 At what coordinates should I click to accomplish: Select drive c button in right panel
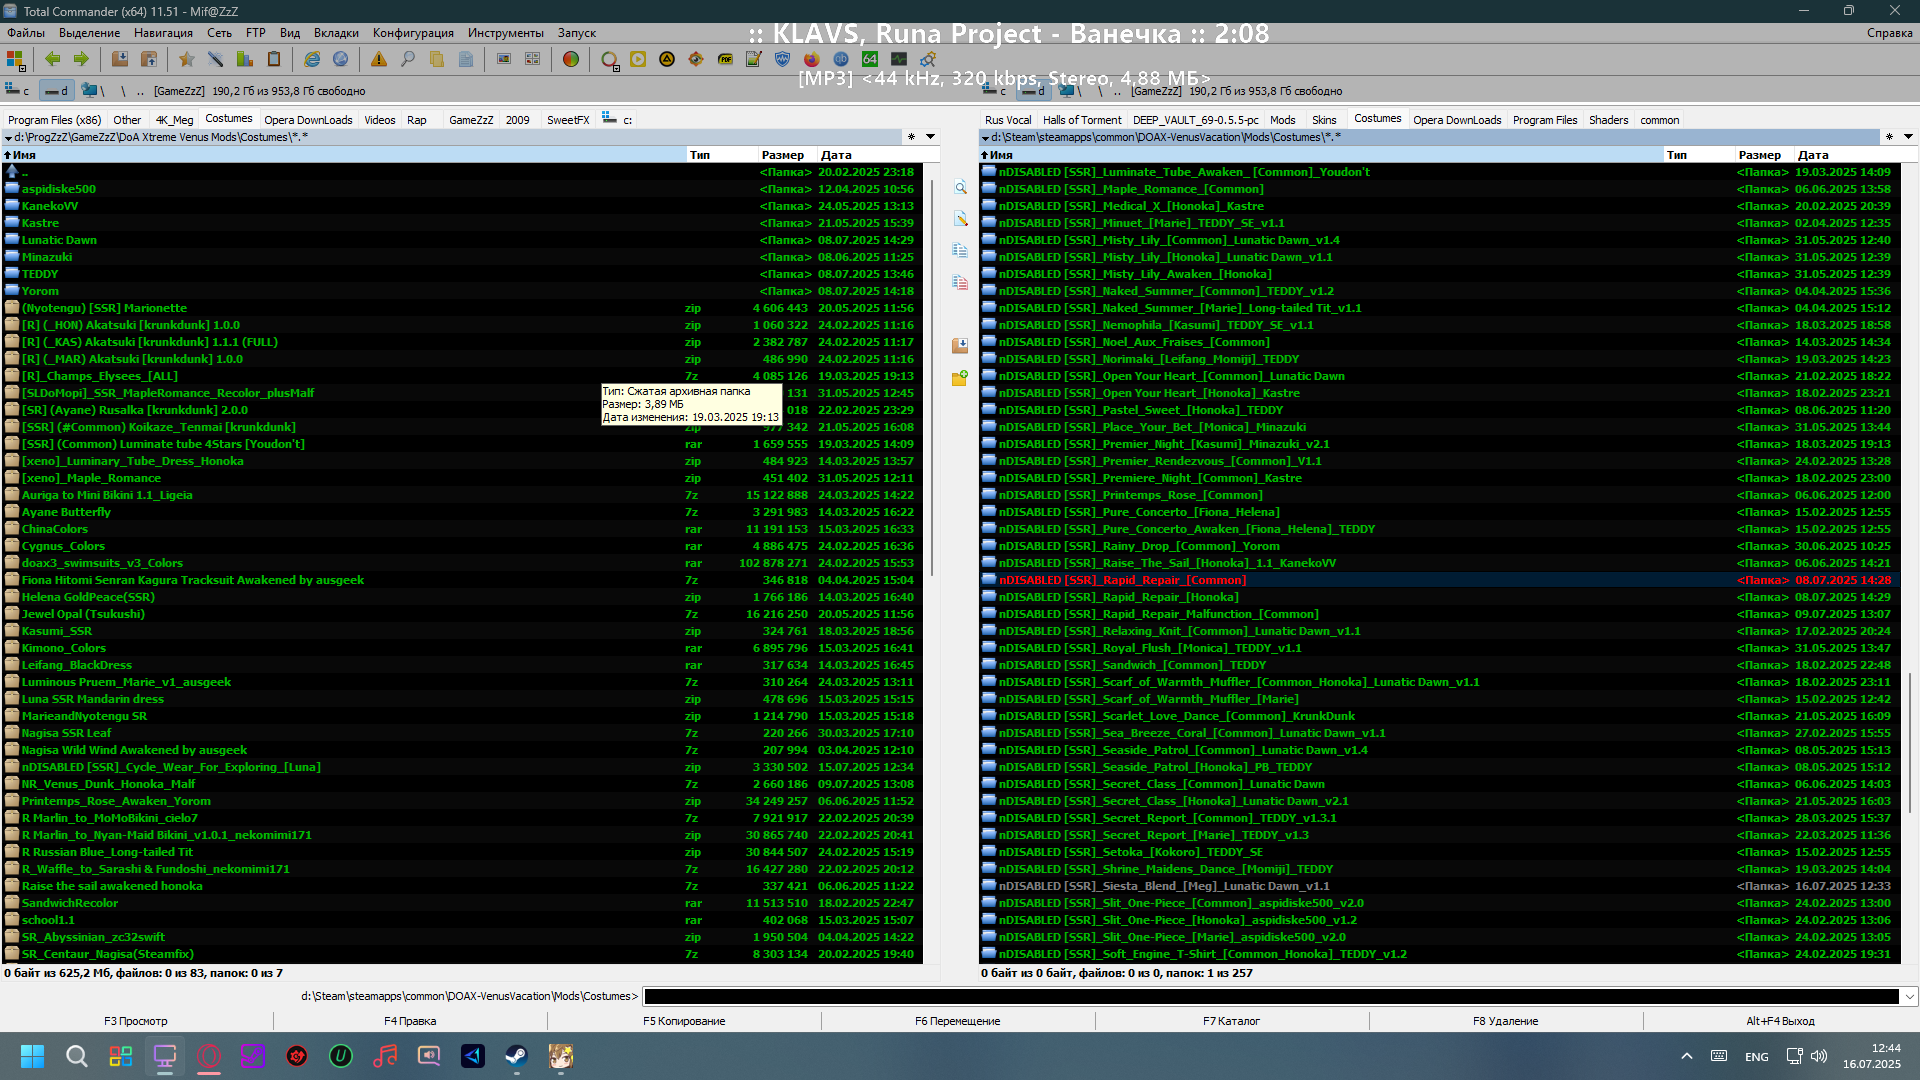click(x=996, y=91)
